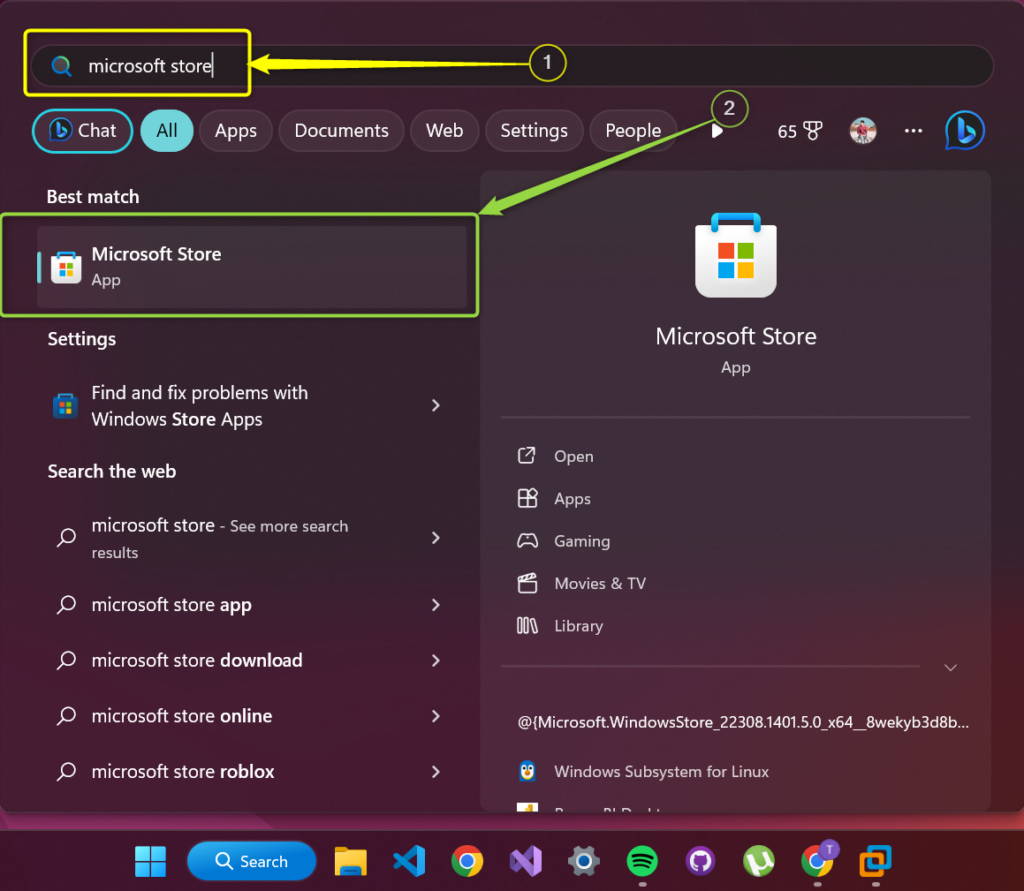Expand the chevron below the Library options
This screenshot has height=891, width=1024.
pyautogui.click(x=950, y=667)
